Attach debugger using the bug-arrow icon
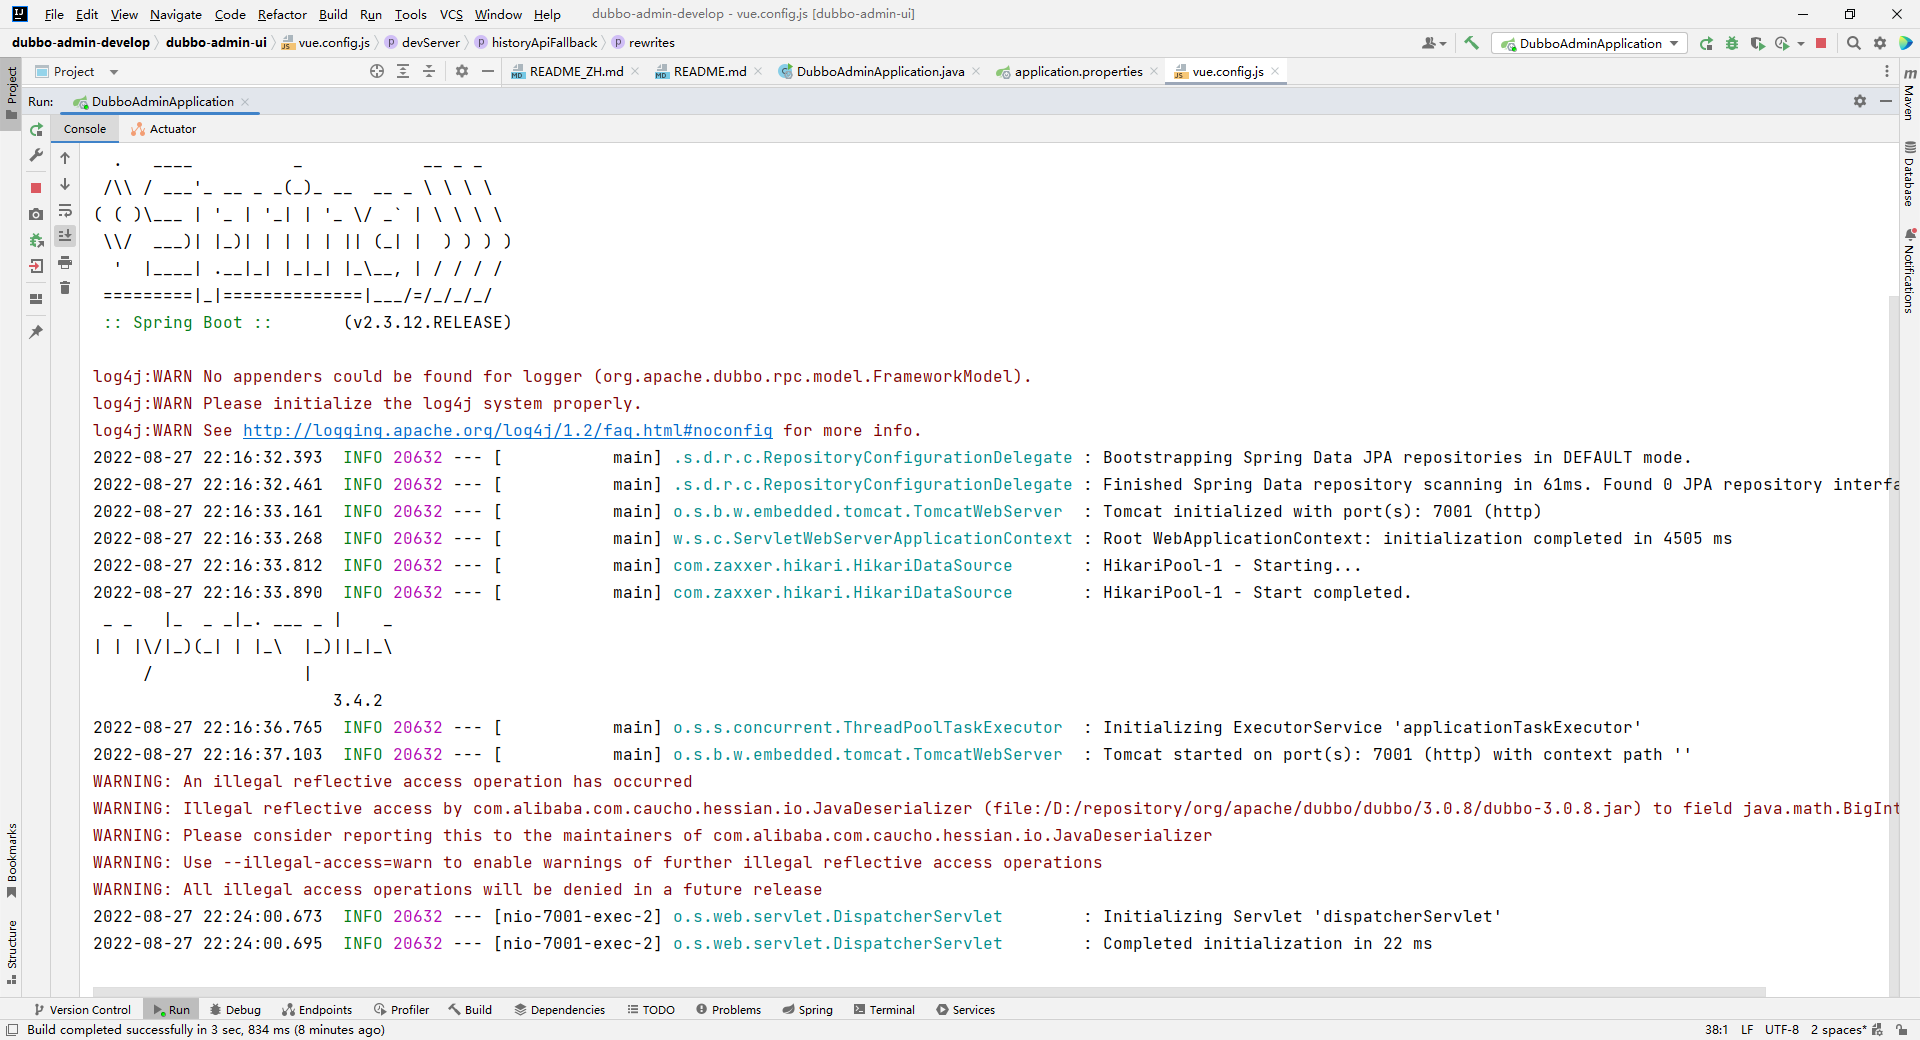The height and width of the screenshot is (1040, 1920). [x=36, y=240]
